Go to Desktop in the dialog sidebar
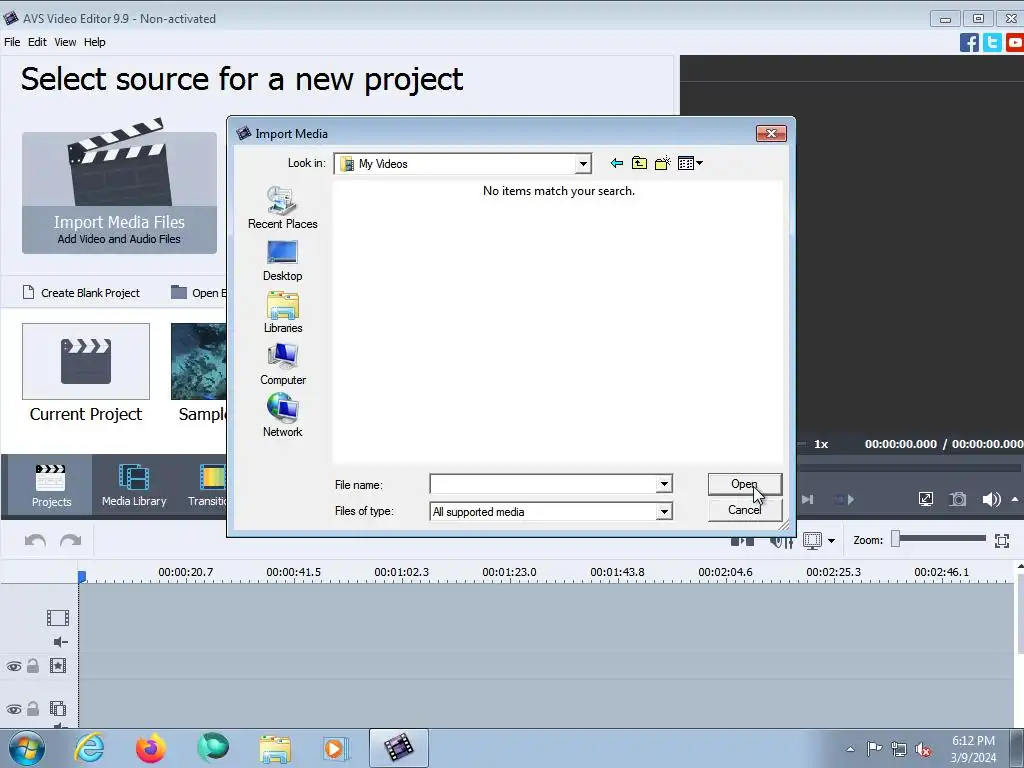The height and width of the screenshot is (768, 1024). coord(283,261)
